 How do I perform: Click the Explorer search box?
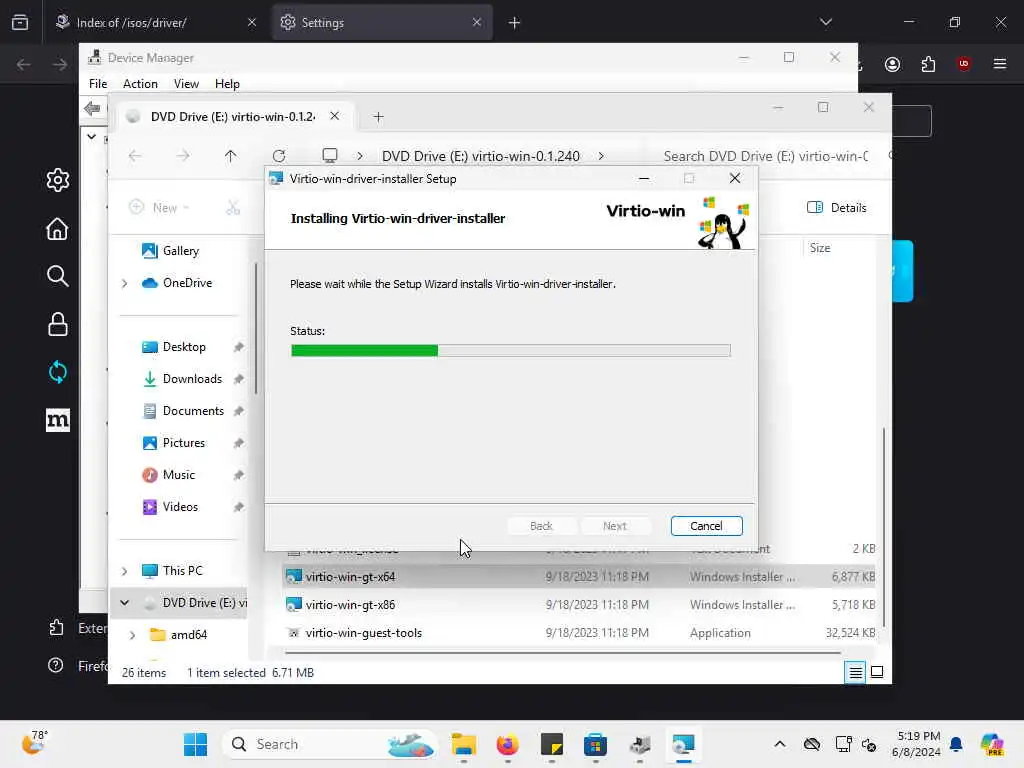[x=773, y=156]
